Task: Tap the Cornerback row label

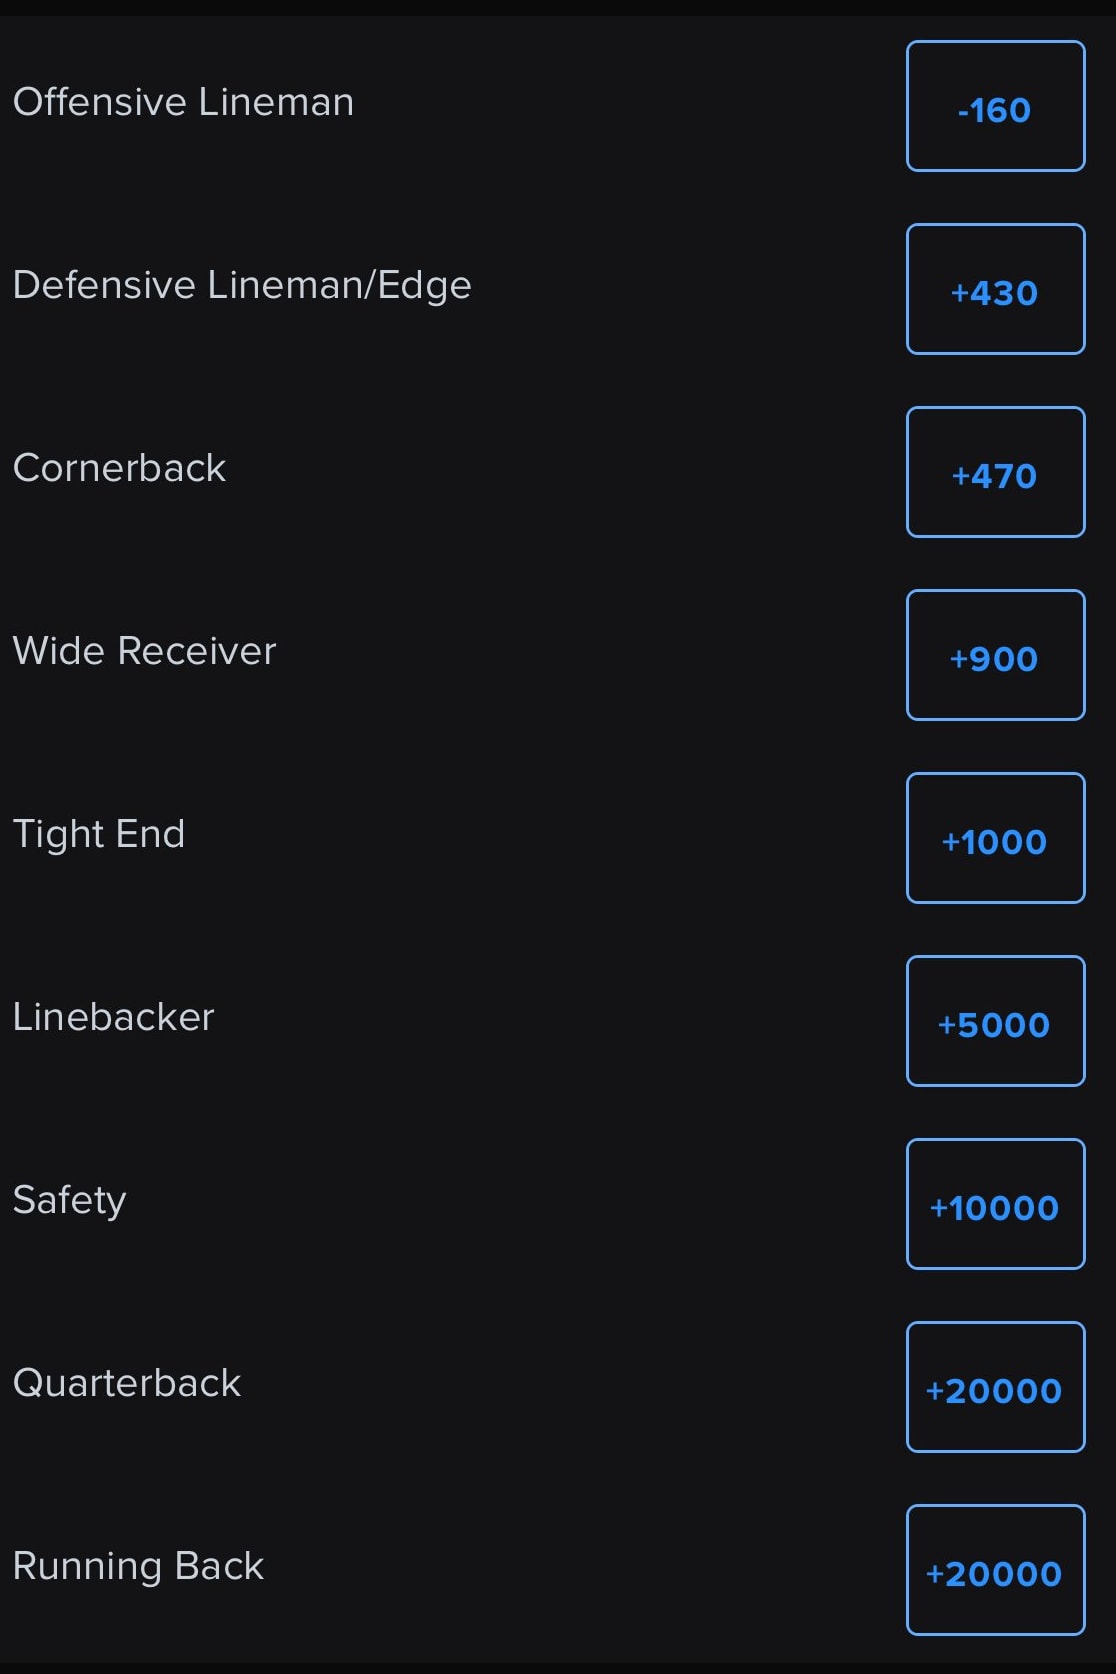Action: point(119,468)
